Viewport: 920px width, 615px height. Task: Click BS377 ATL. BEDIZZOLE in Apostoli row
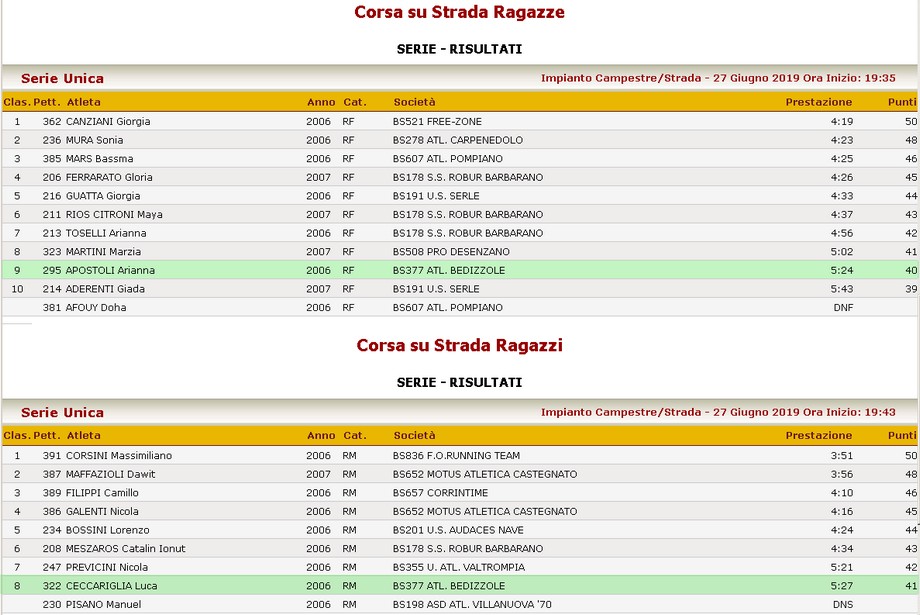click(449, 271)
